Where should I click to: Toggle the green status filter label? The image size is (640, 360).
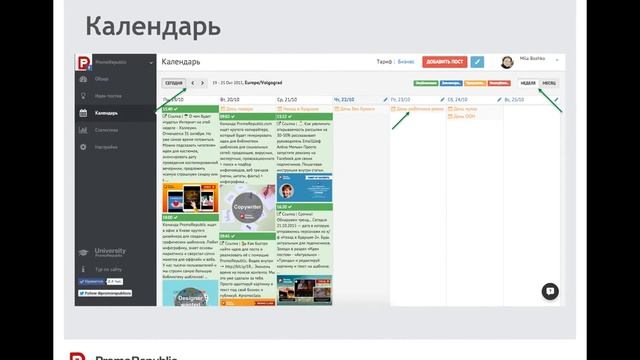pos(426,83)
